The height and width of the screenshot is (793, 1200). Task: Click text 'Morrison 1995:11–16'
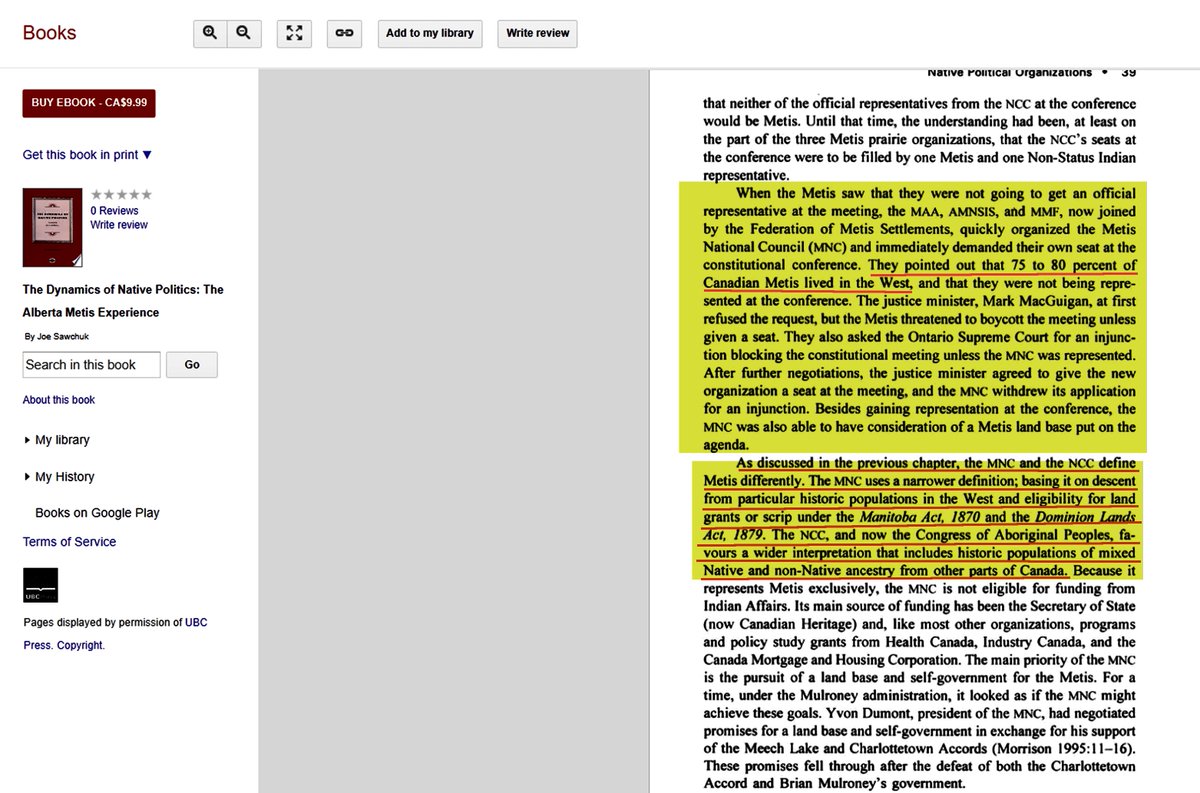coord(1063,750)
